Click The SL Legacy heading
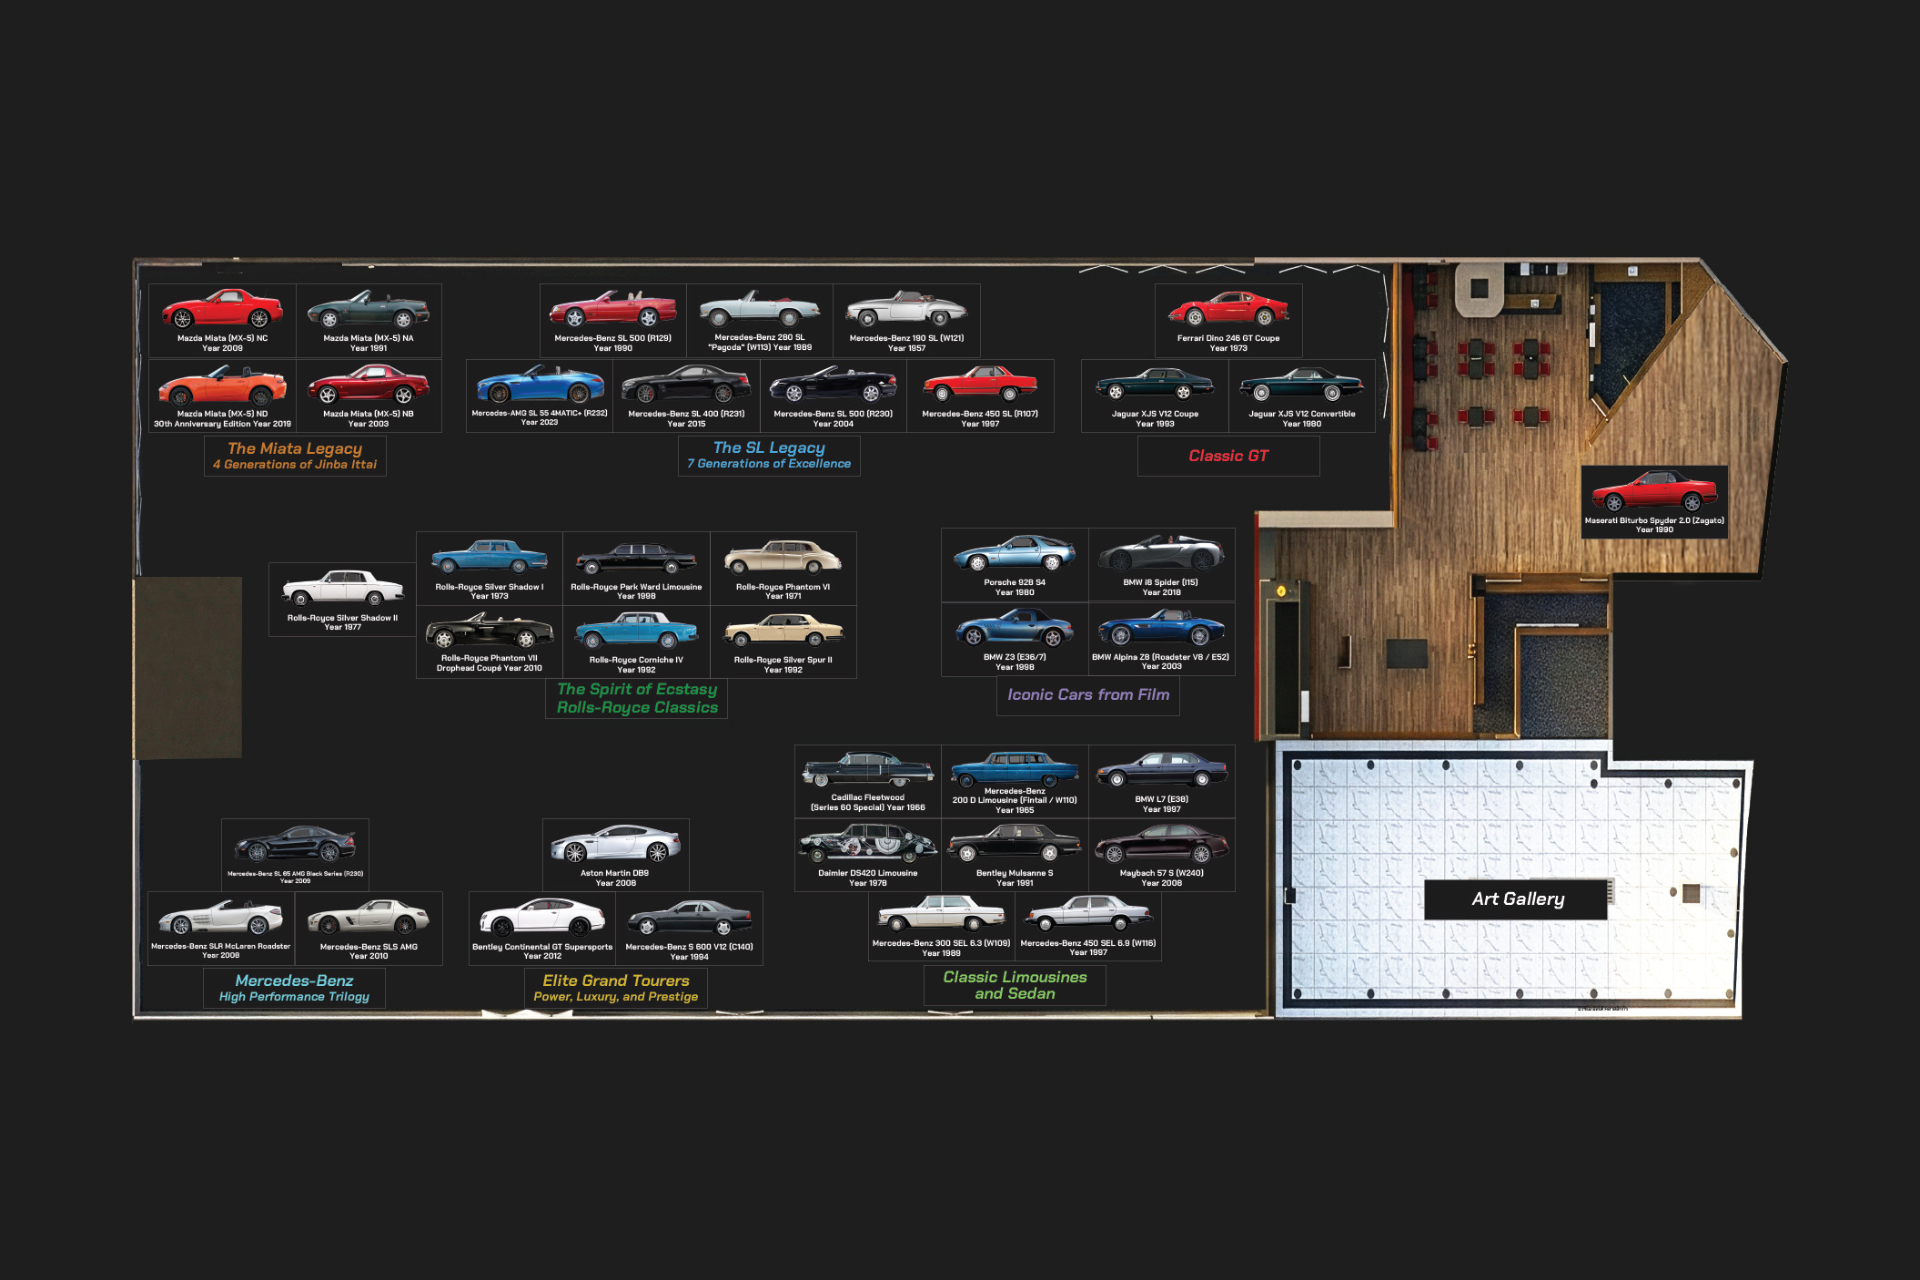Image resolution: width=1920 pixels, height=1280 pixels. pos(770,455)
